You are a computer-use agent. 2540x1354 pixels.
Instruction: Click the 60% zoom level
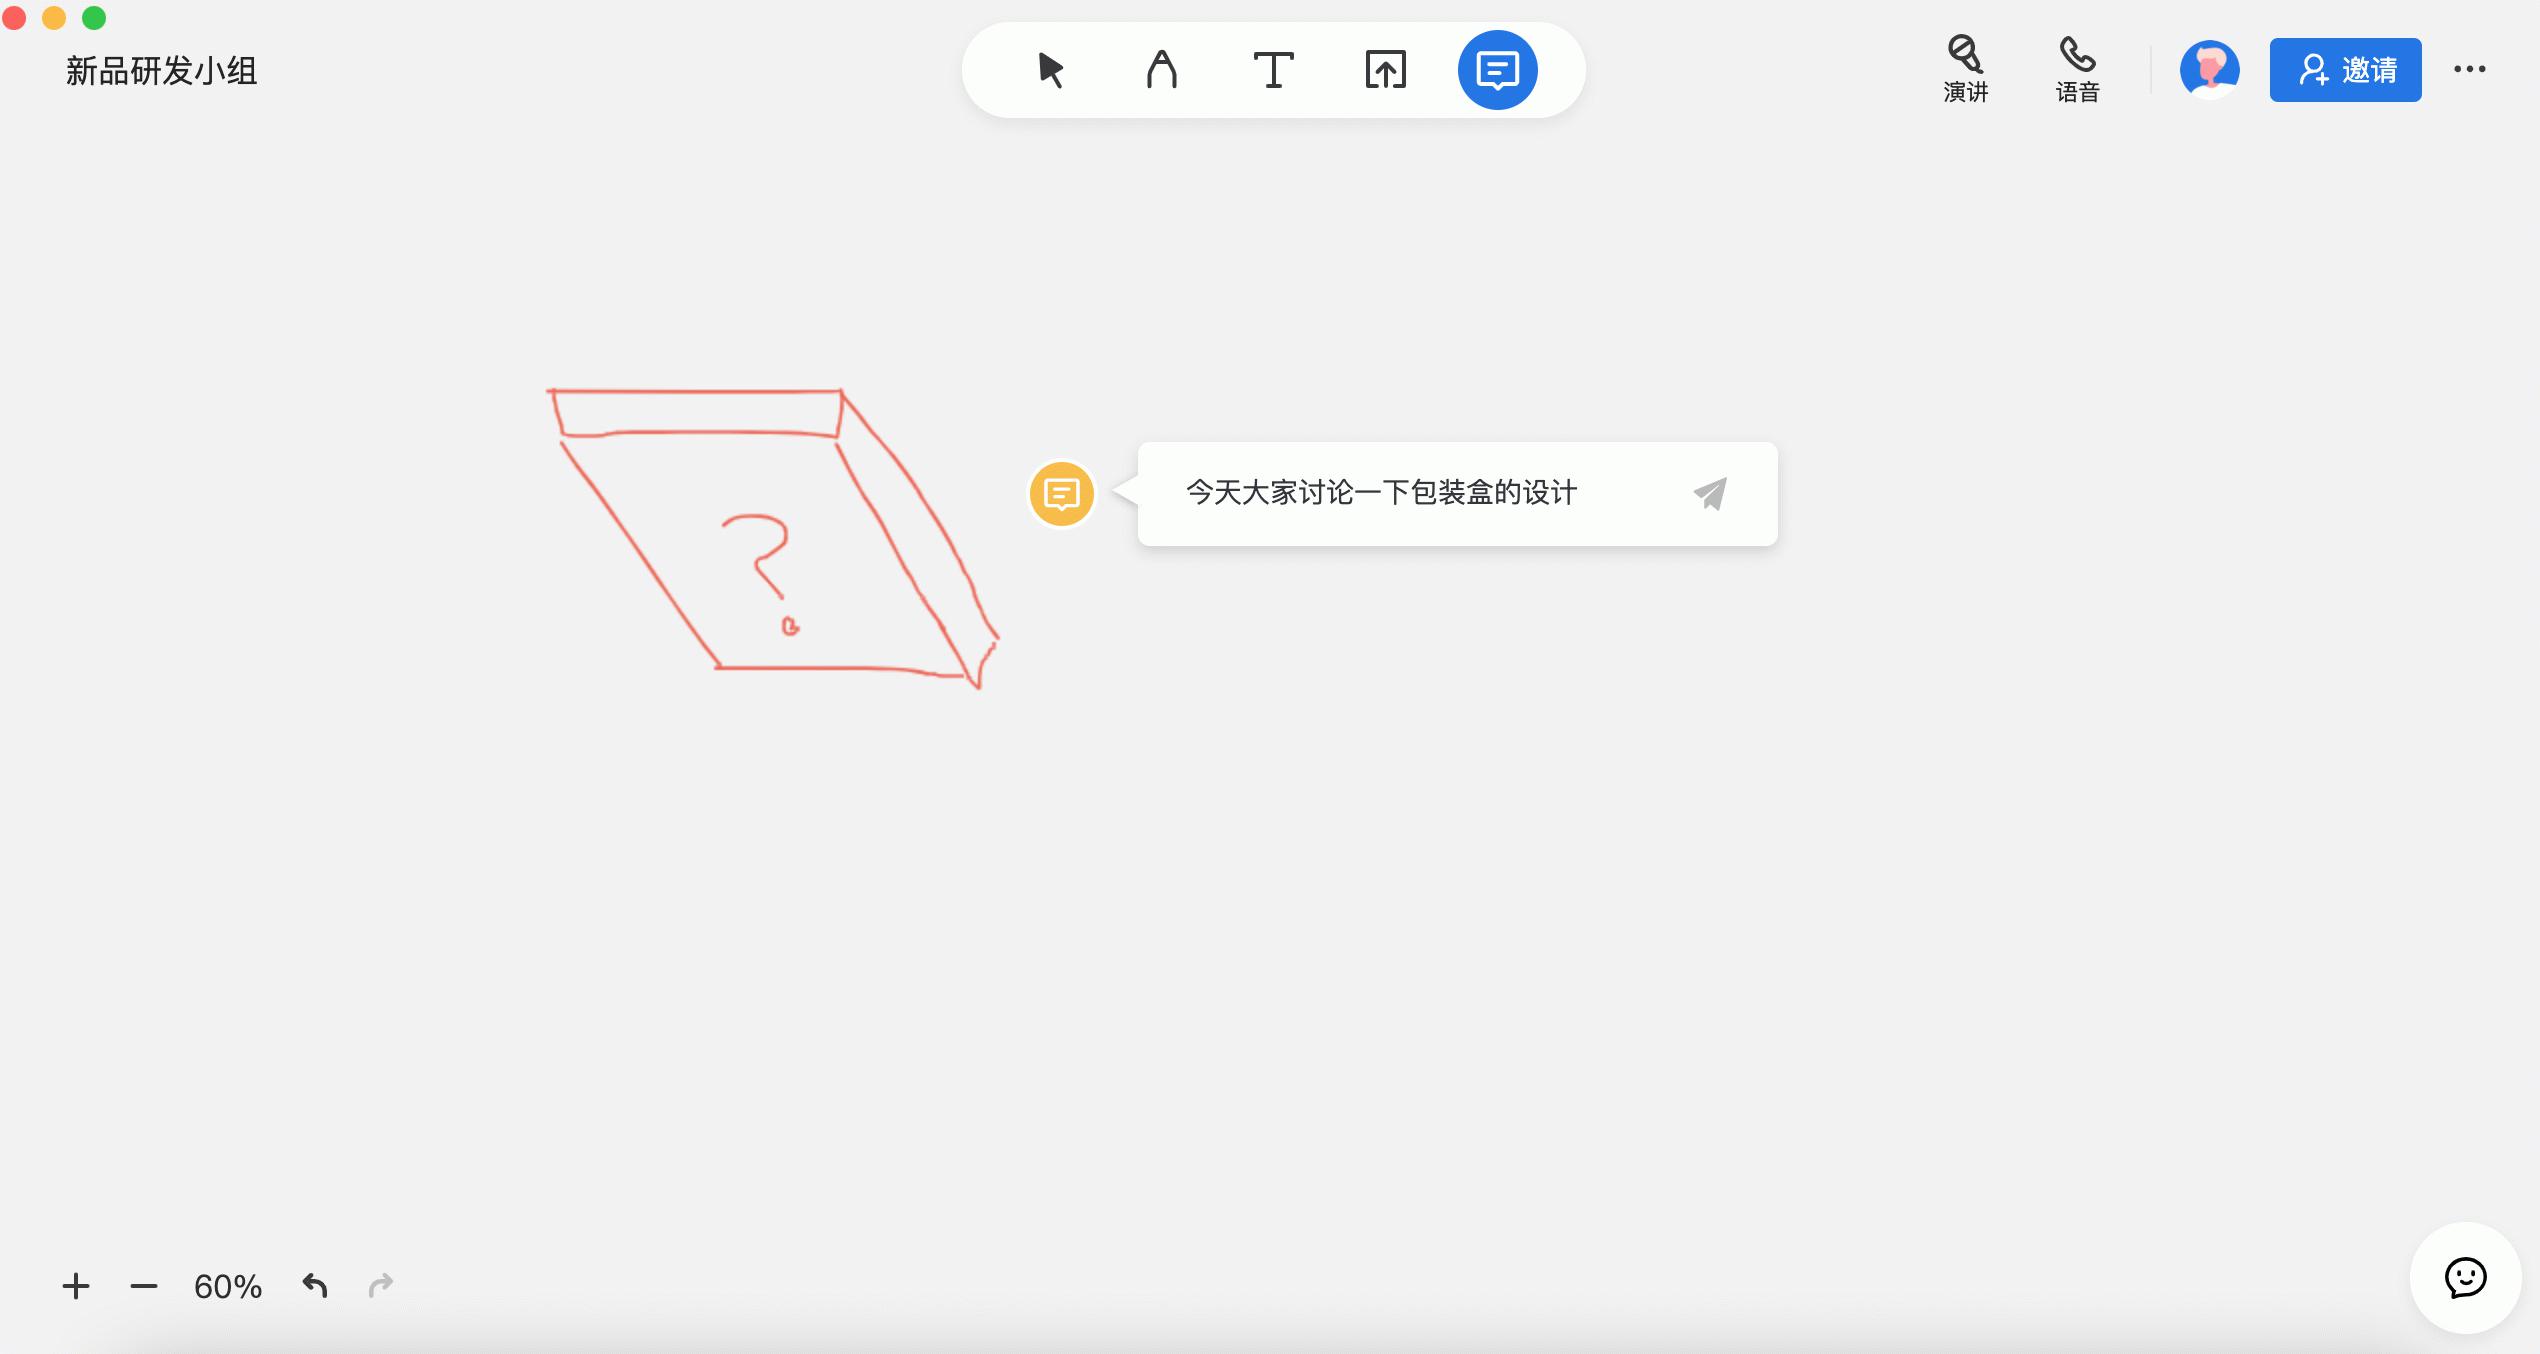228,1286
